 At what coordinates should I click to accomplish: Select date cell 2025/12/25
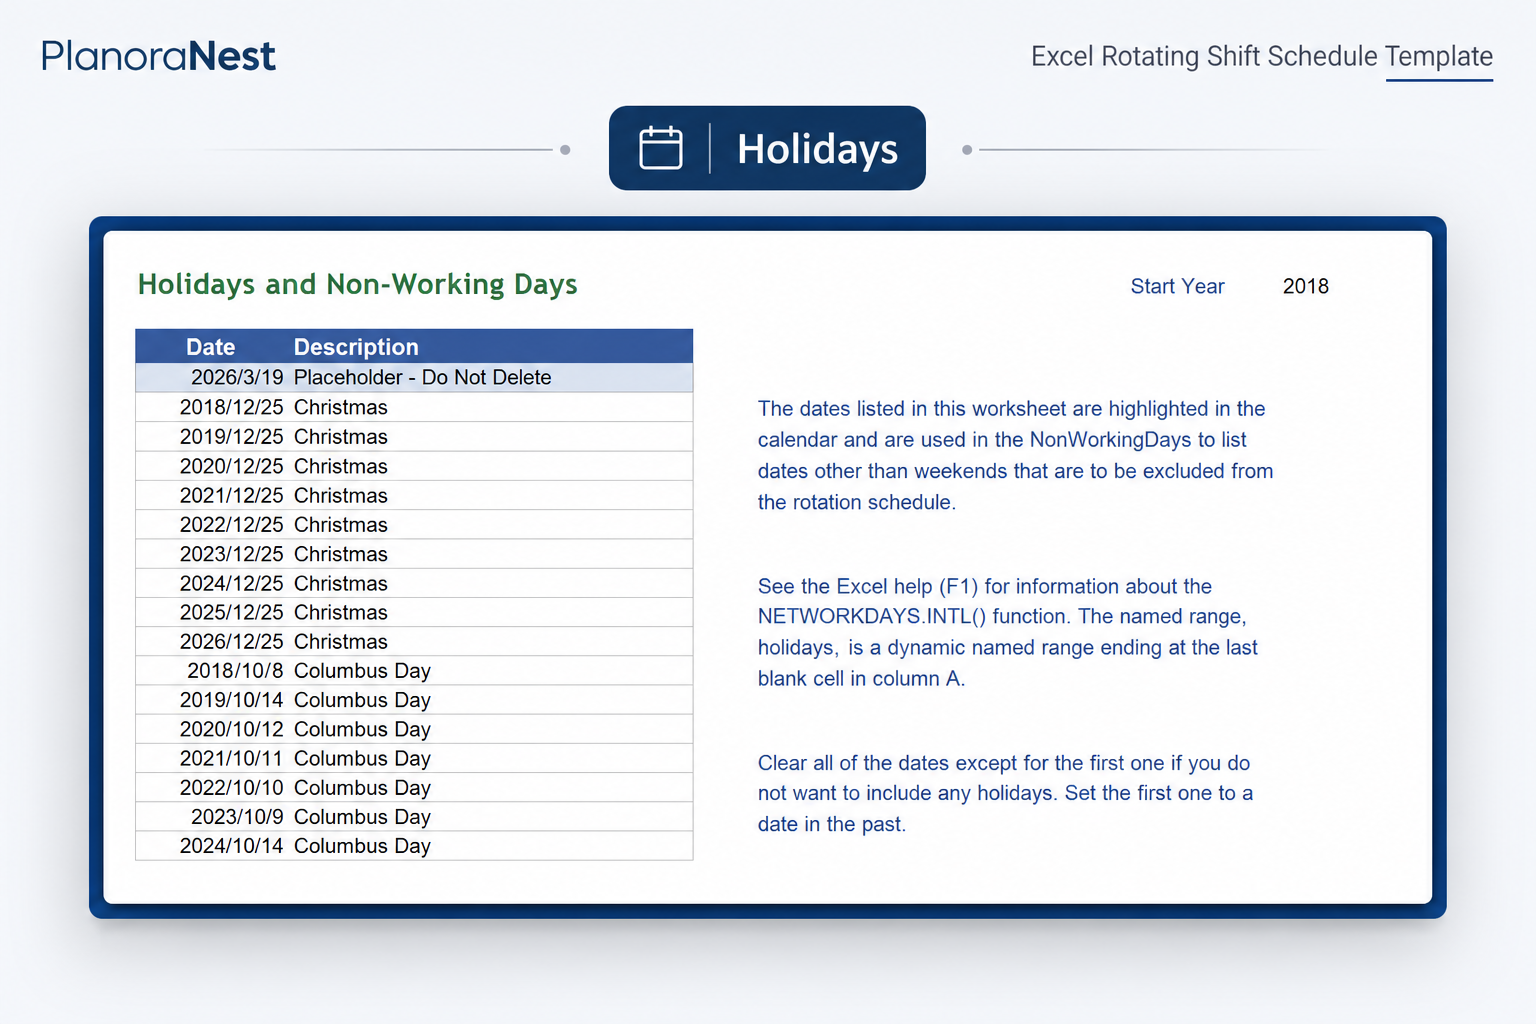[232, 612]
